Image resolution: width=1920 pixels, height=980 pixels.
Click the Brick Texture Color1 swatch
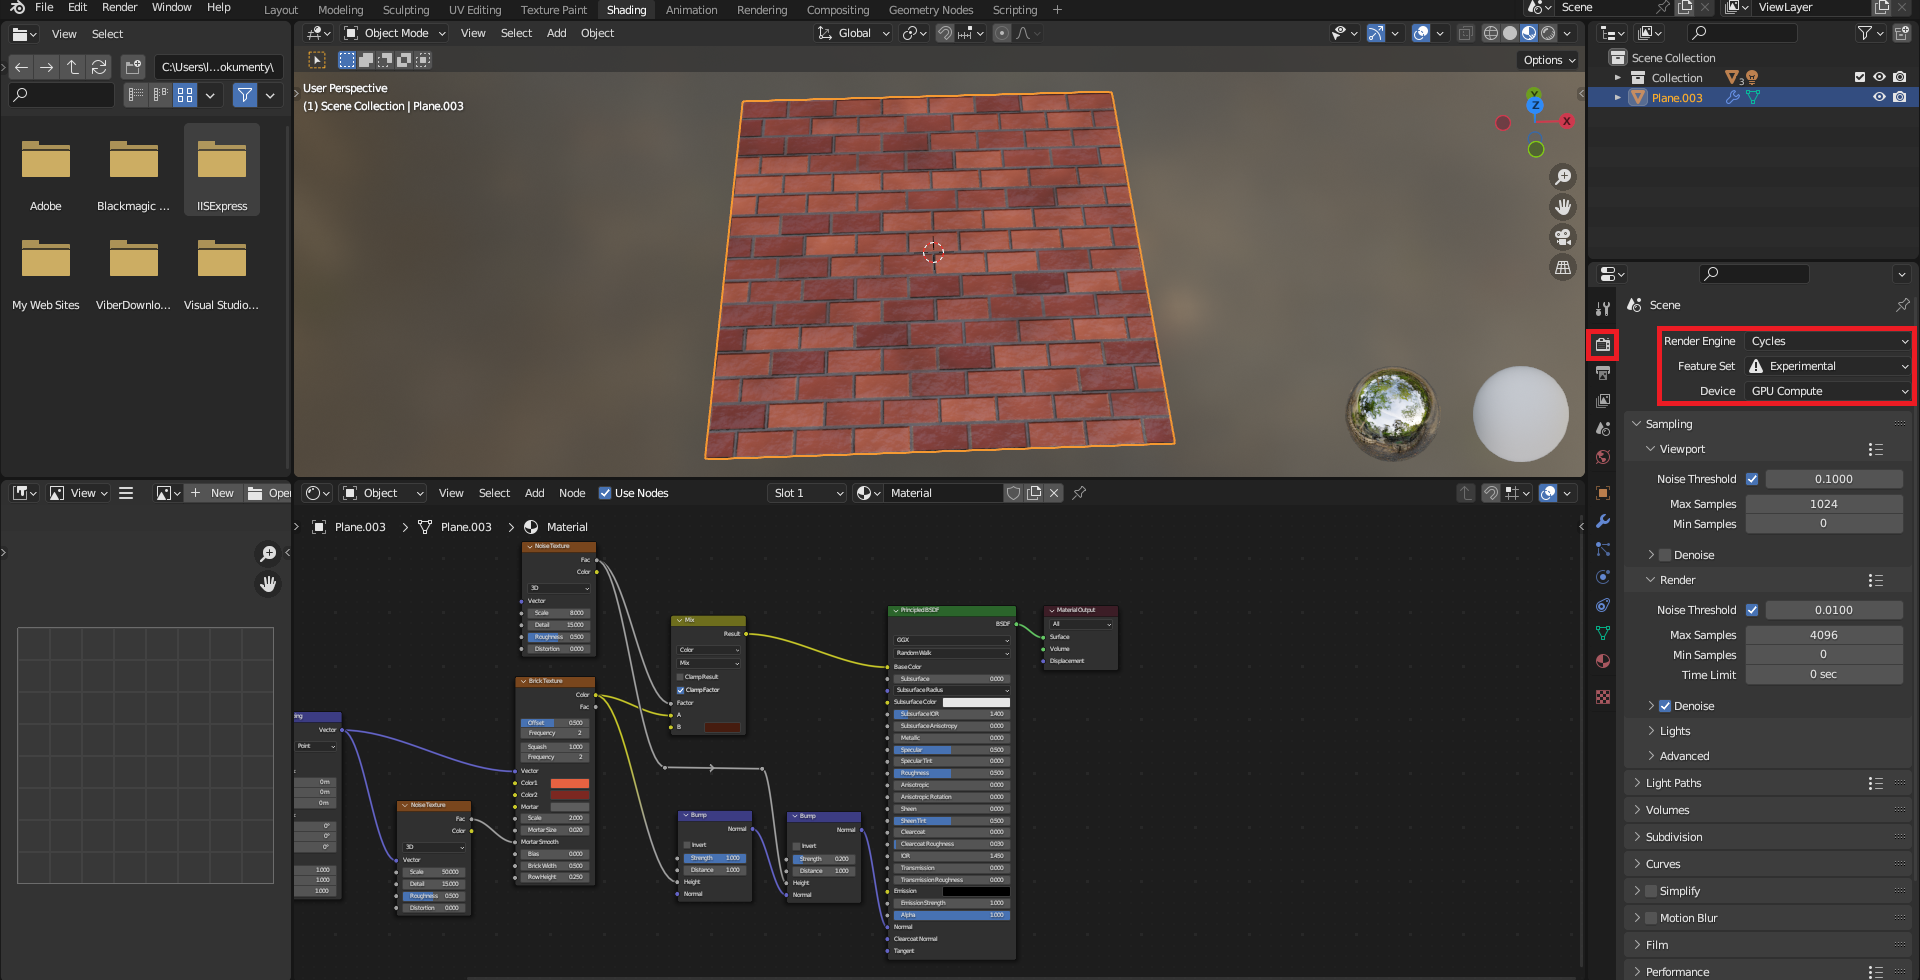(x=569, y=783)
